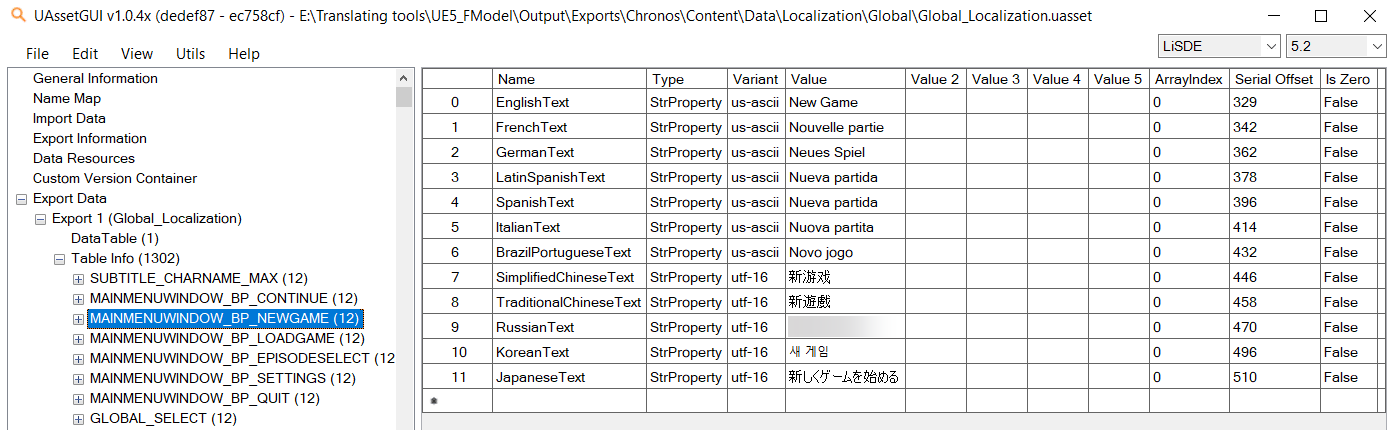Click the German text value cell
The image size is (1394, 430).
[x=845, y=152]
